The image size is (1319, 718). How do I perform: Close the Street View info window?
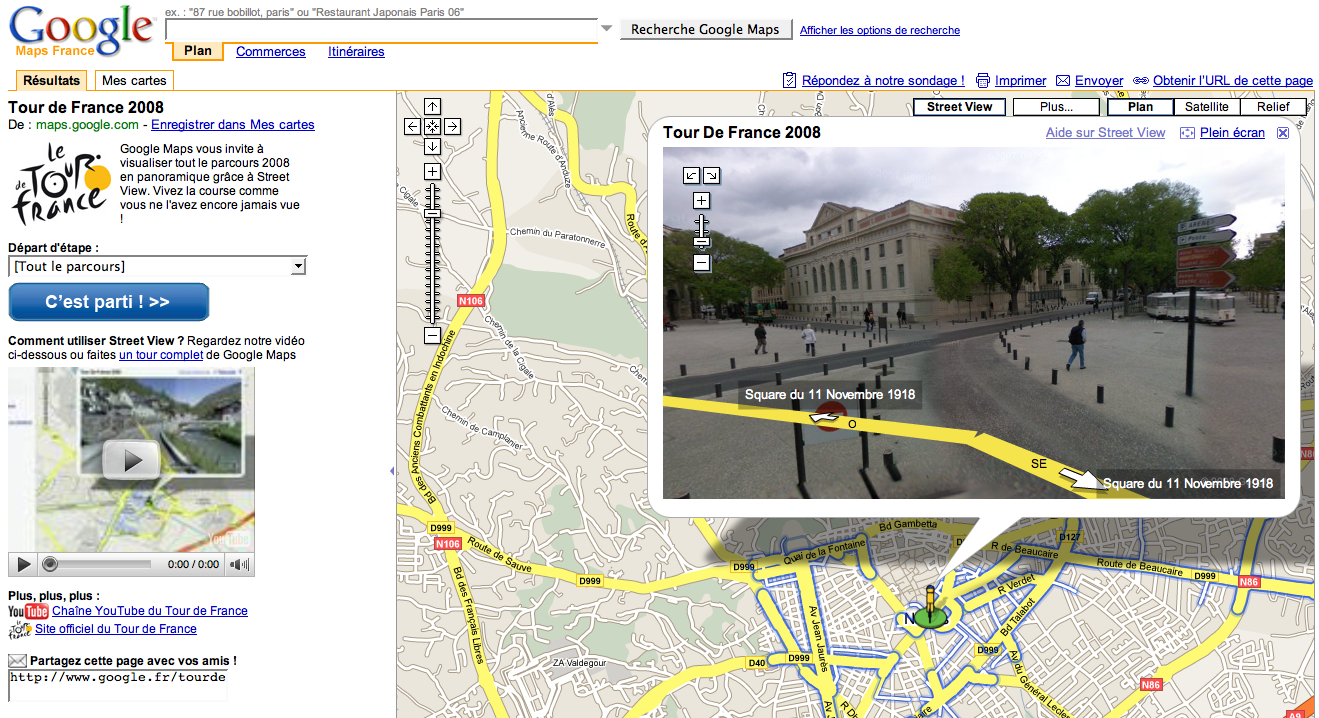coord(1283,133)
